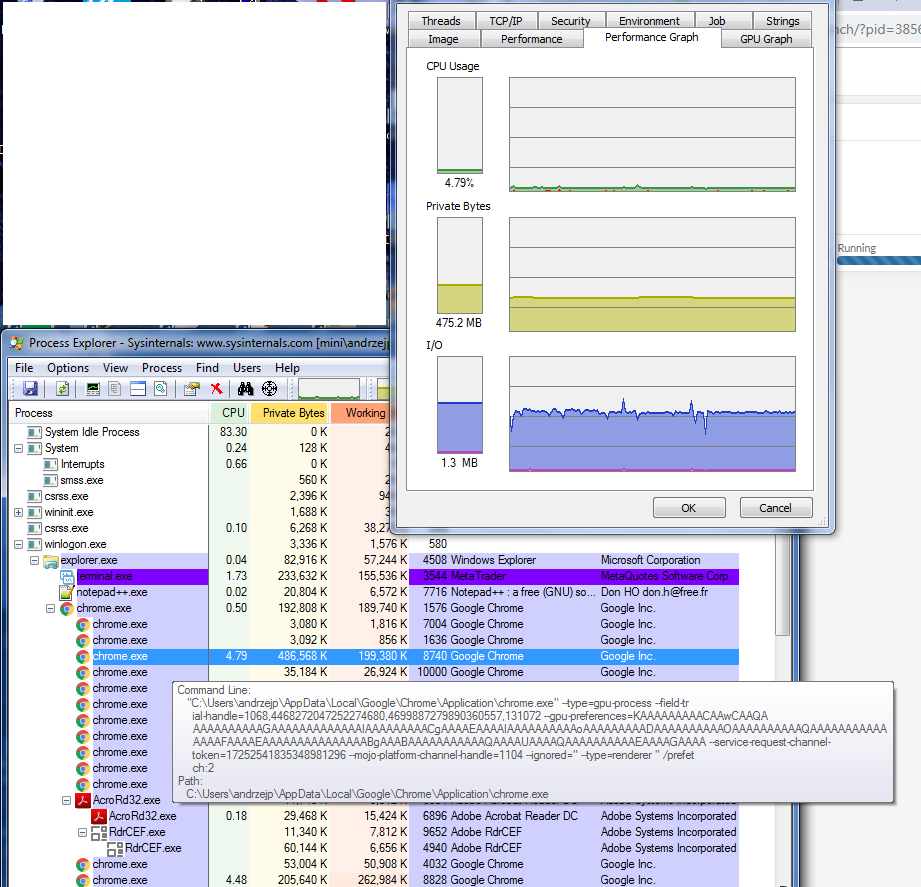Click the RdrCEF.exe icon, PID 9652

click(99, 832)
